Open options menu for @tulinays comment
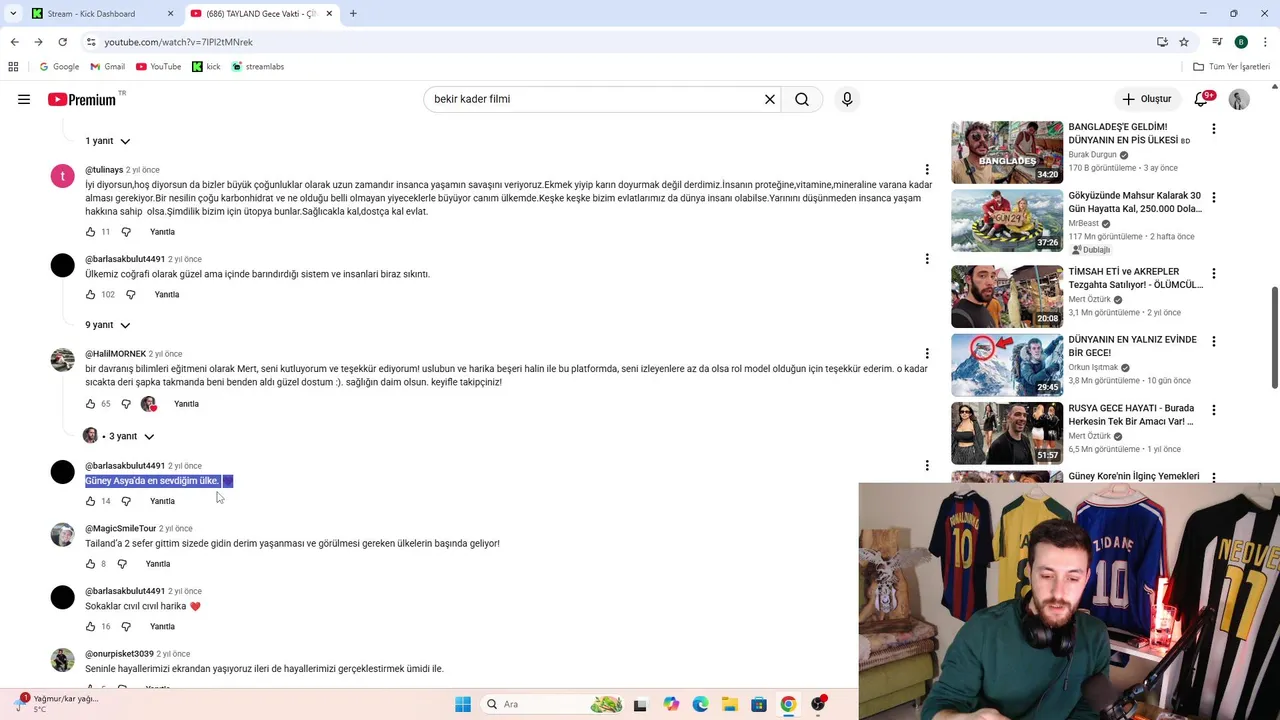 pos(927,170)
